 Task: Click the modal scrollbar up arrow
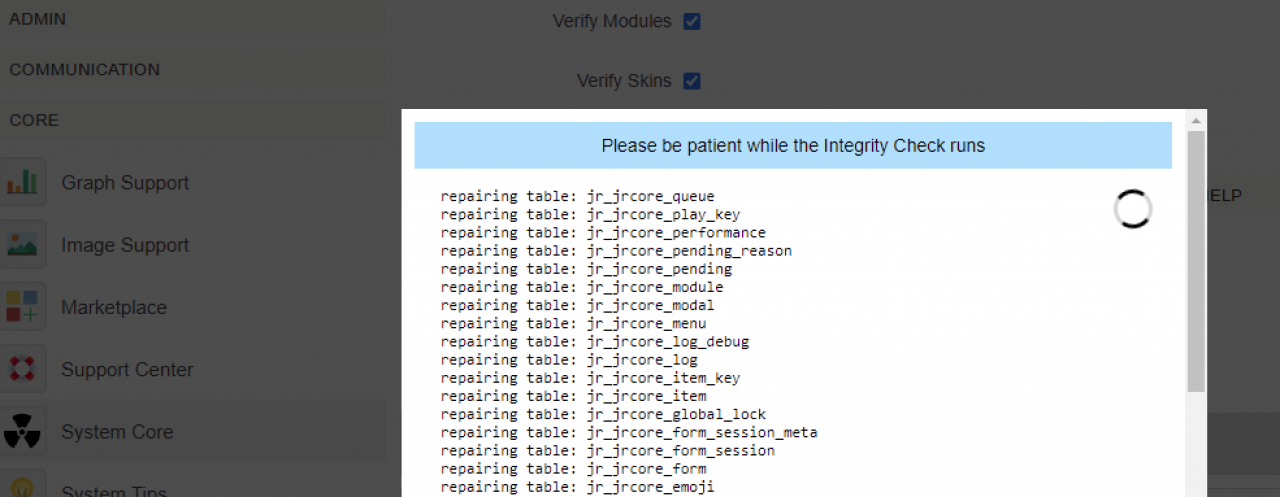[1196, 120]
